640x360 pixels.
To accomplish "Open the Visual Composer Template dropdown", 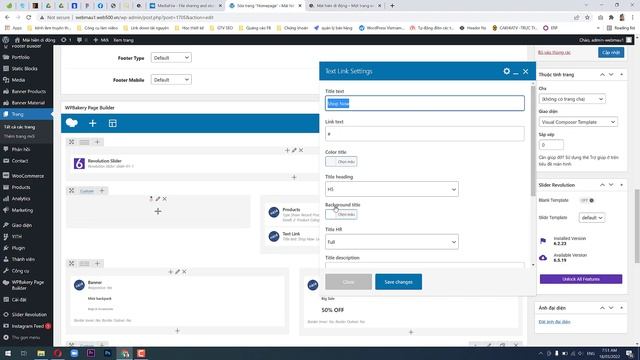I will click(578, 122).
